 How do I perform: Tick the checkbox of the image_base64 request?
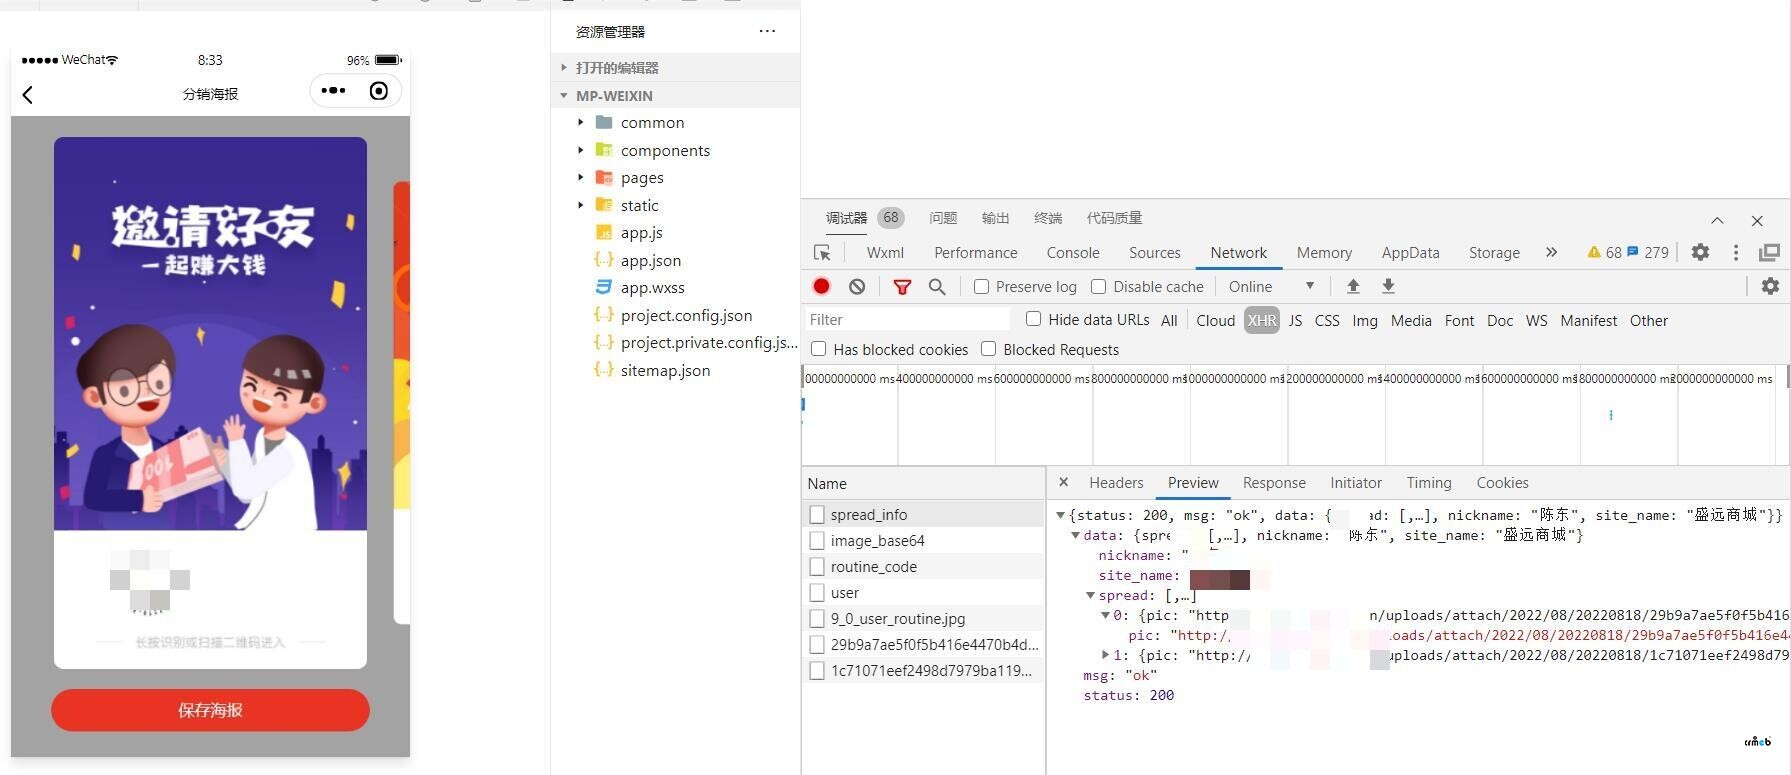click(x=817, y=540)
